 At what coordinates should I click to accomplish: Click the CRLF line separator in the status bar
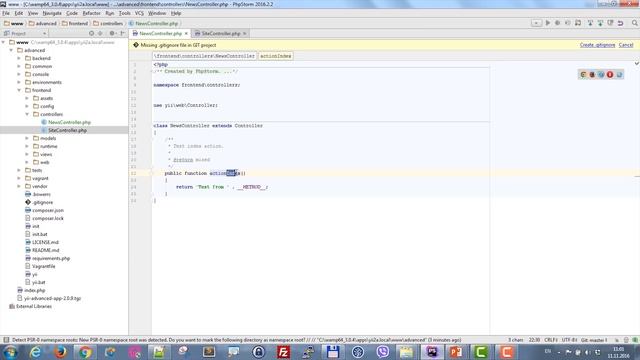tap(551, 340)
